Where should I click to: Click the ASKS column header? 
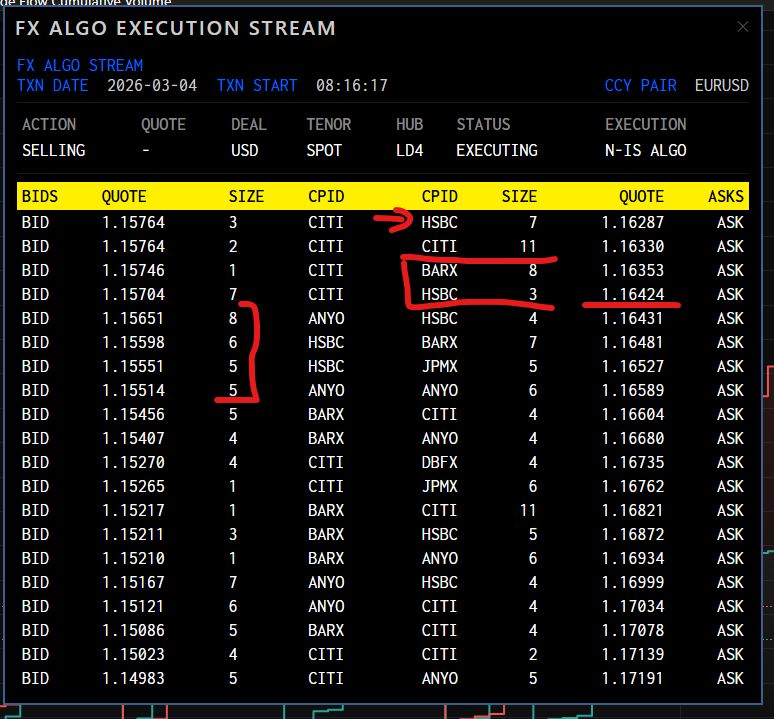[725, 196]
